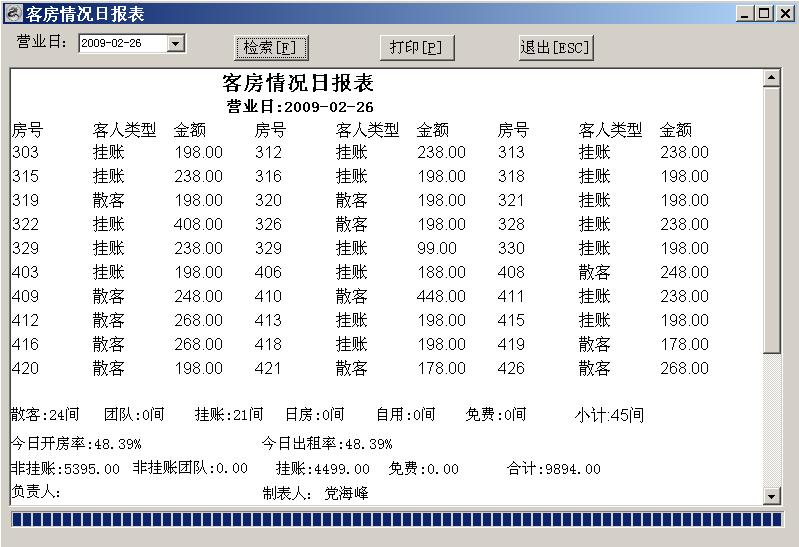Click the 今日开房率:48.39% occupancy text
Screen dimensions: 799x547
point(76,443)
